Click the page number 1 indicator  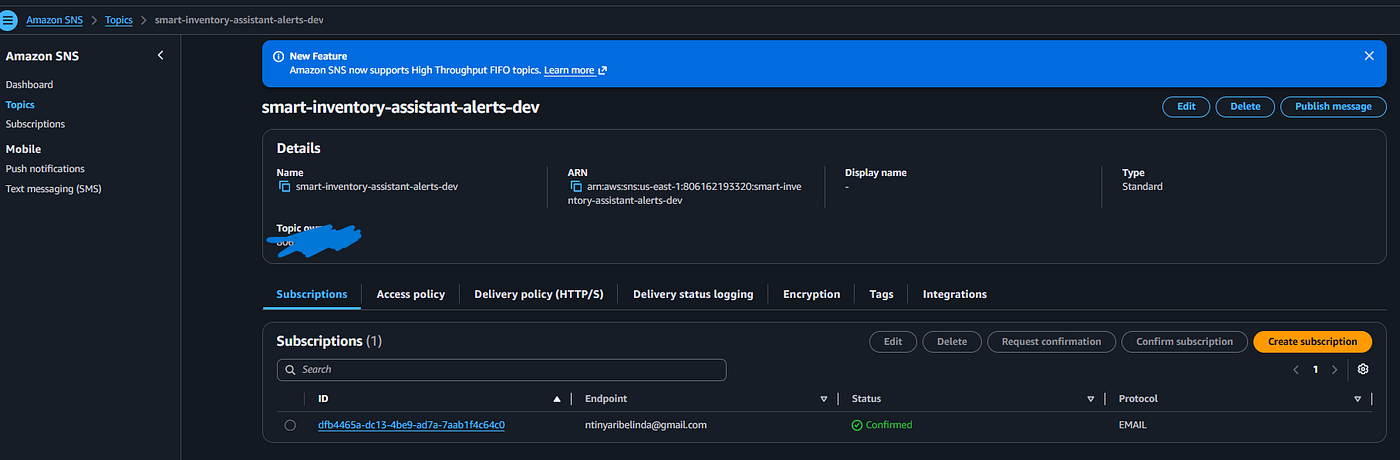click(x=1316, y=370)
